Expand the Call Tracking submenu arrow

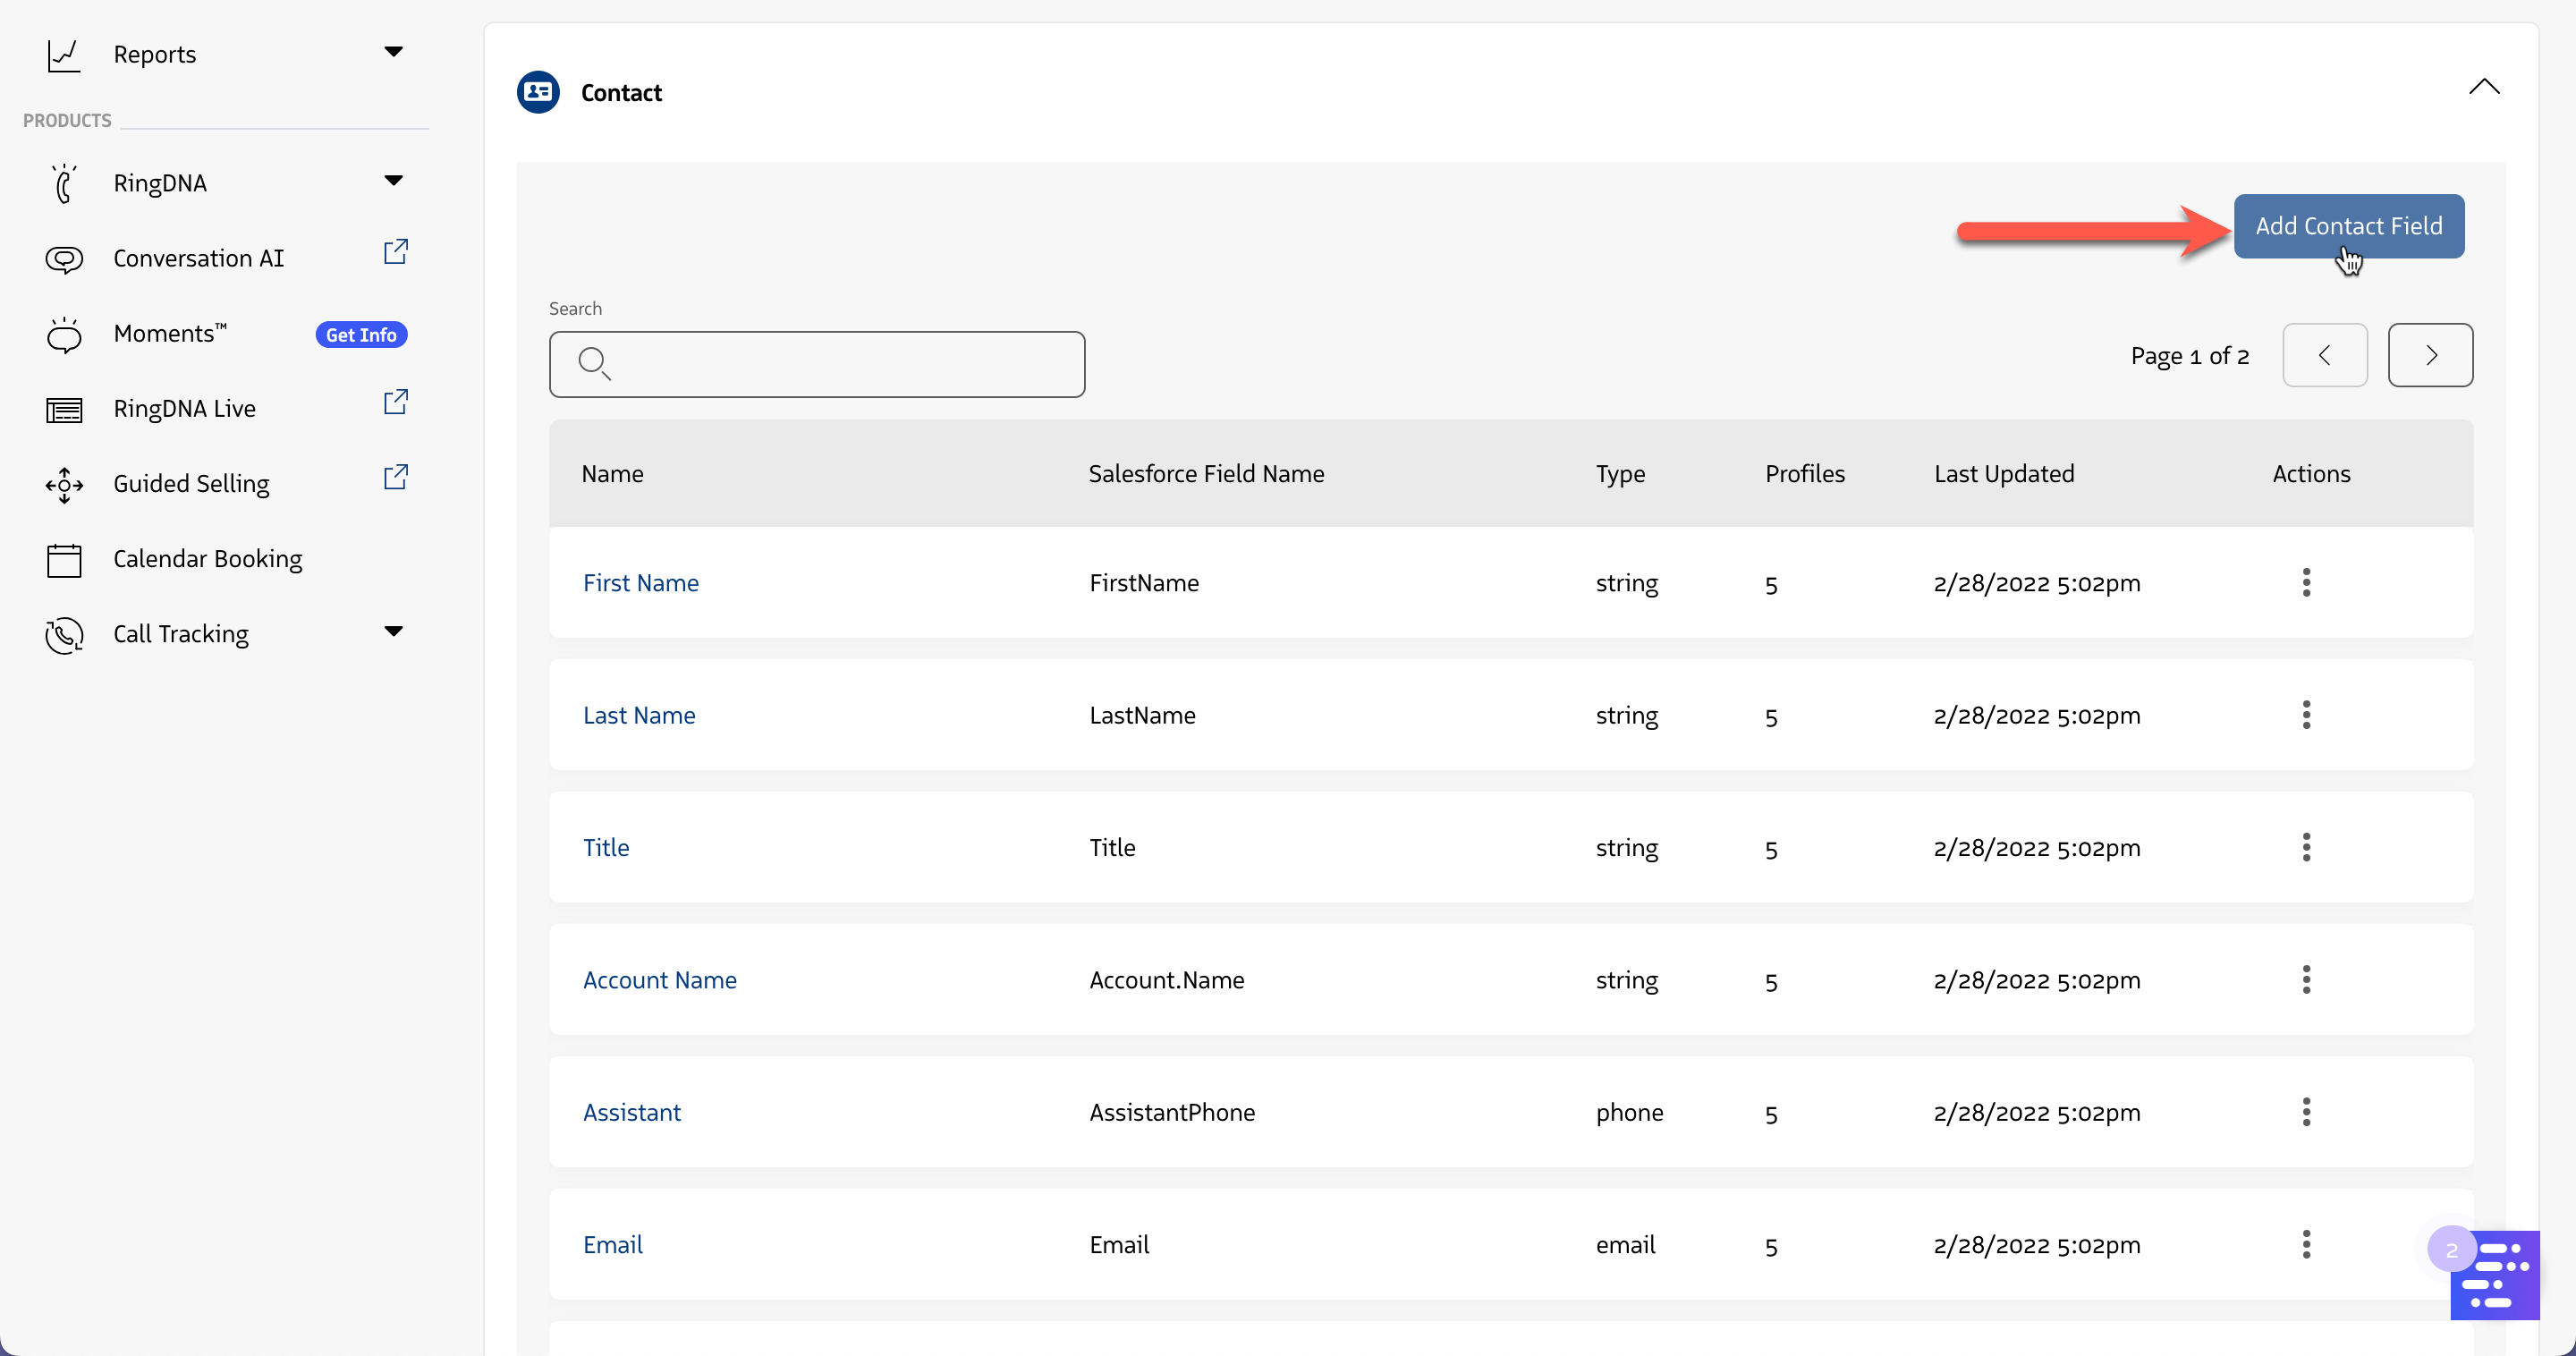click(x=393, y=632)
